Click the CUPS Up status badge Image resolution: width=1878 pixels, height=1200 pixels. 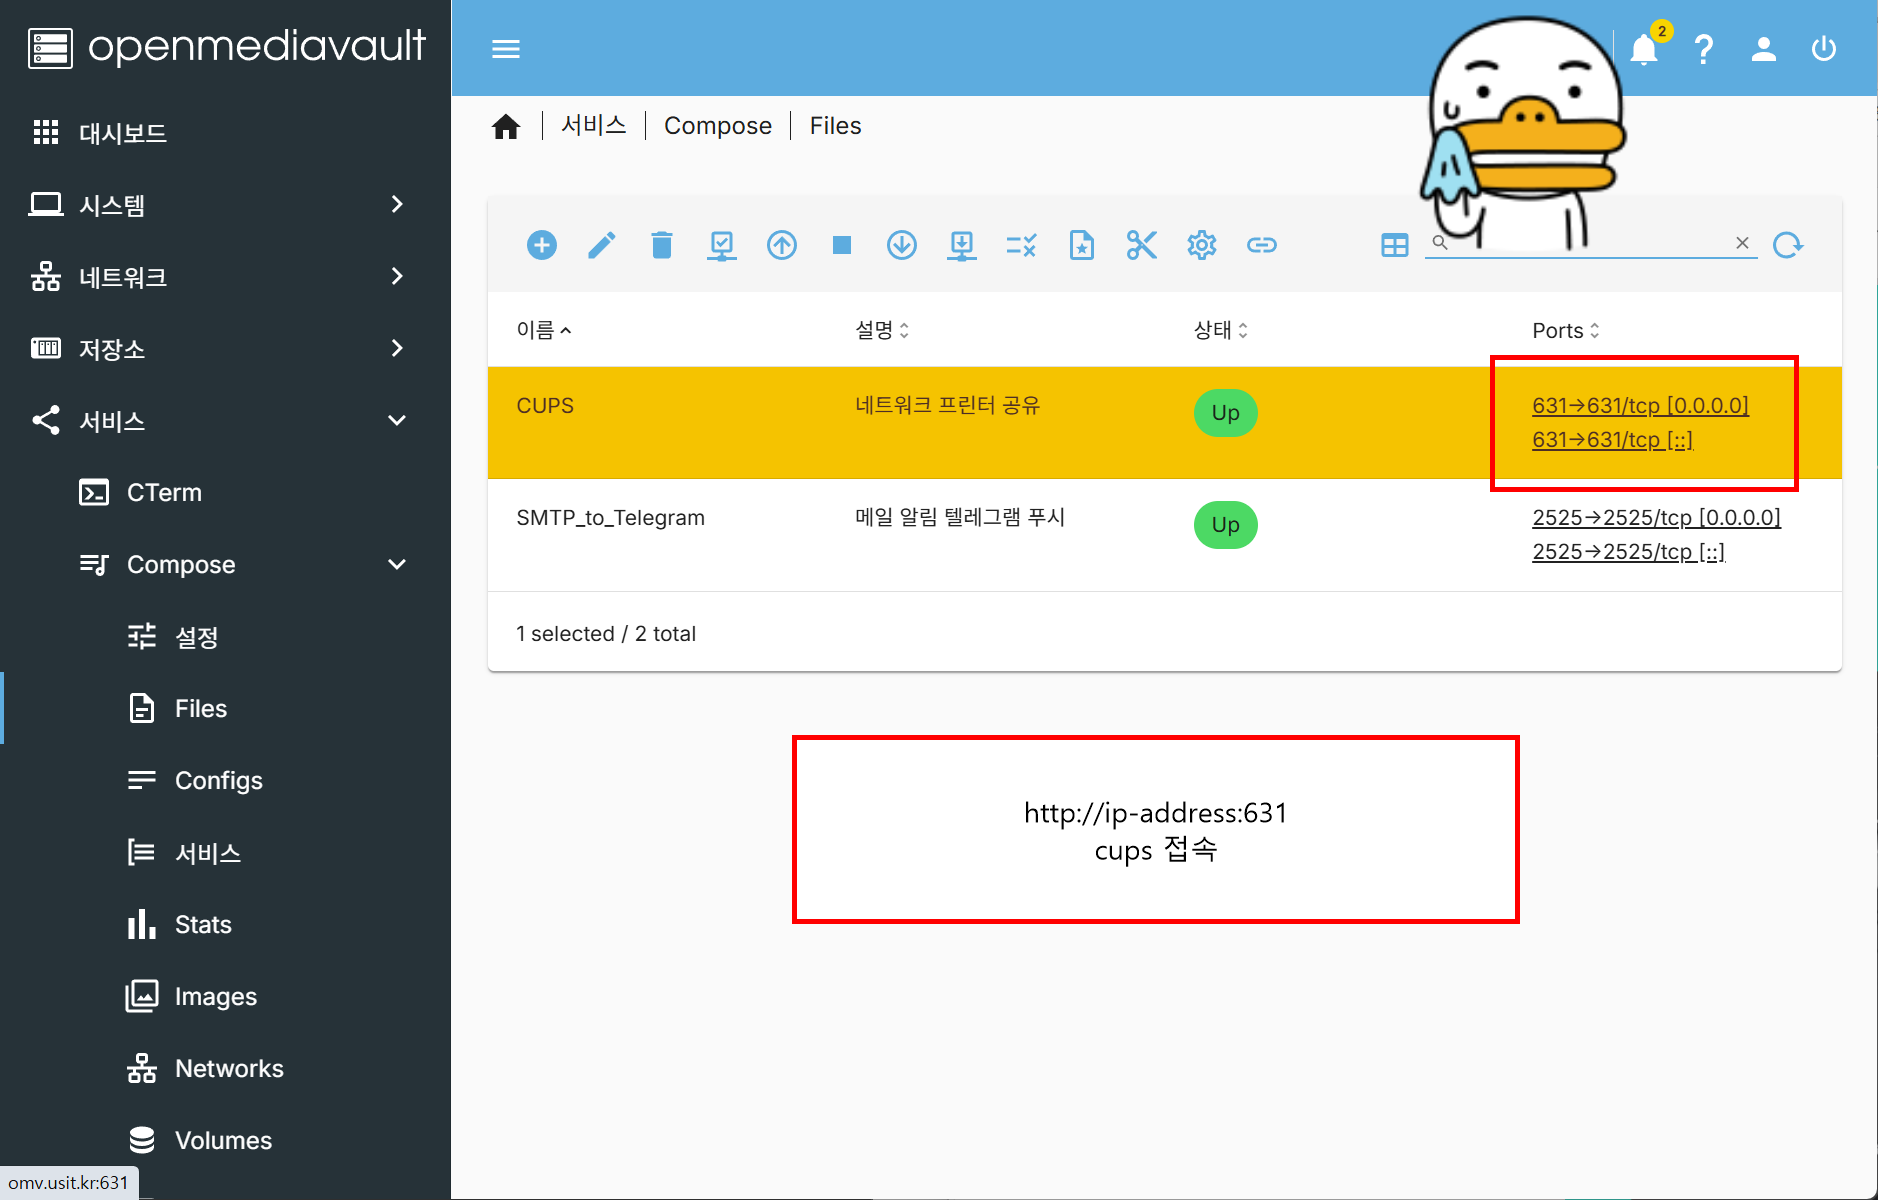point(1225,413)
